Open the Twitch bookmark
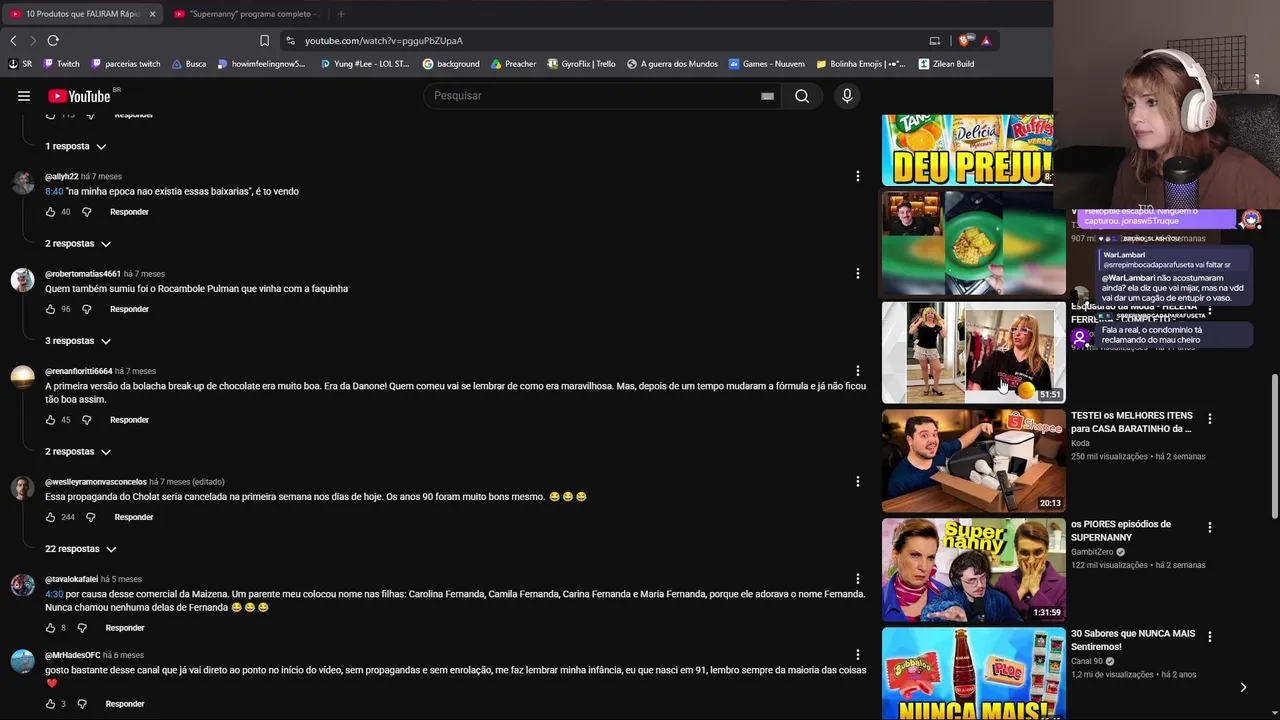Screen dimensions: 1280x720 [x=61, y=64]
